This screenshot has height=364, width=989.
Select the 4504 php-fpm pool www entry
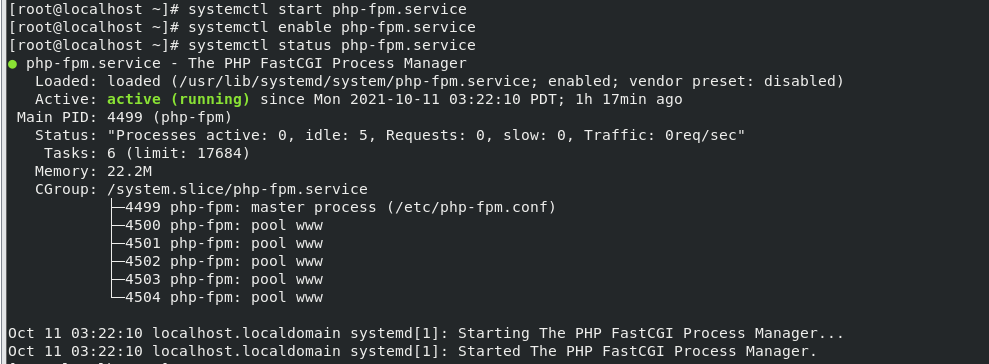224,297
